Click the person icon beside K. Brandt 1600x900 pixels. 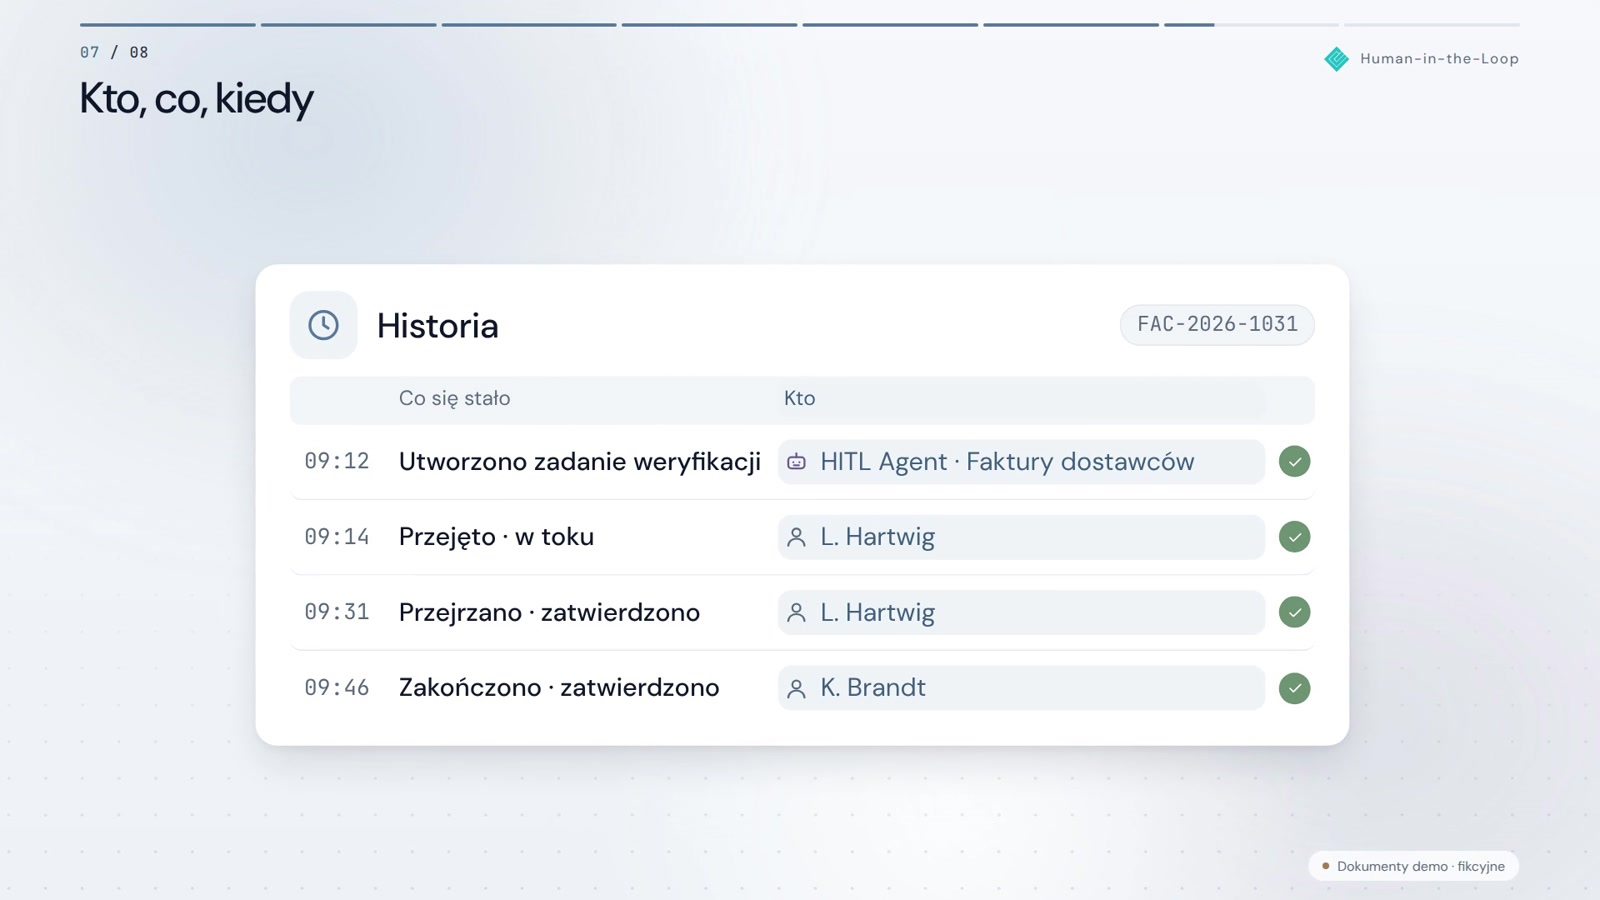796,688
